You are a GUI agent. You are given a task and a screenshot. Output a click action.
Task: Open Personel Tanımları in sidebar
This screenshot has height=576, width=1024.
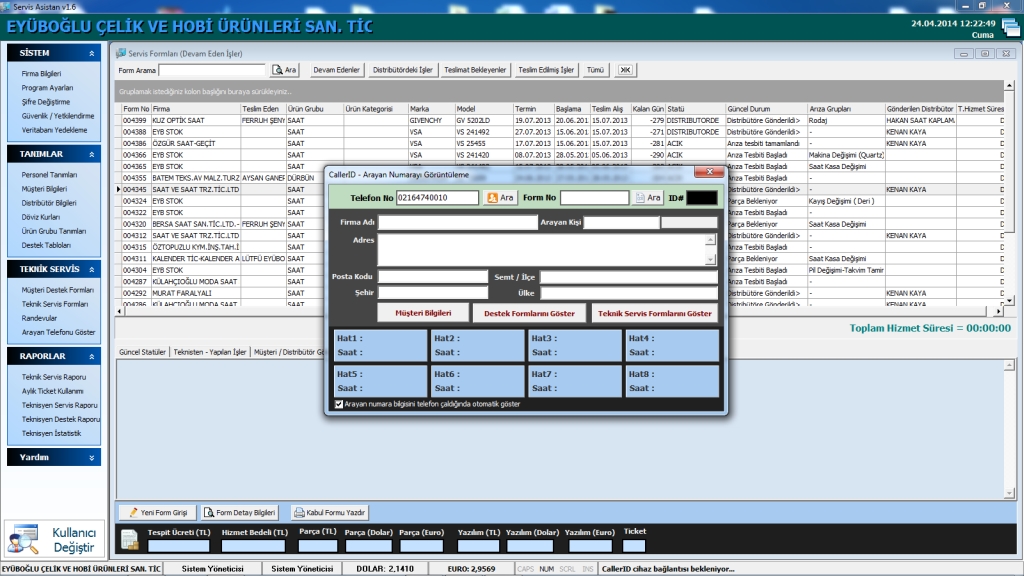49,175
